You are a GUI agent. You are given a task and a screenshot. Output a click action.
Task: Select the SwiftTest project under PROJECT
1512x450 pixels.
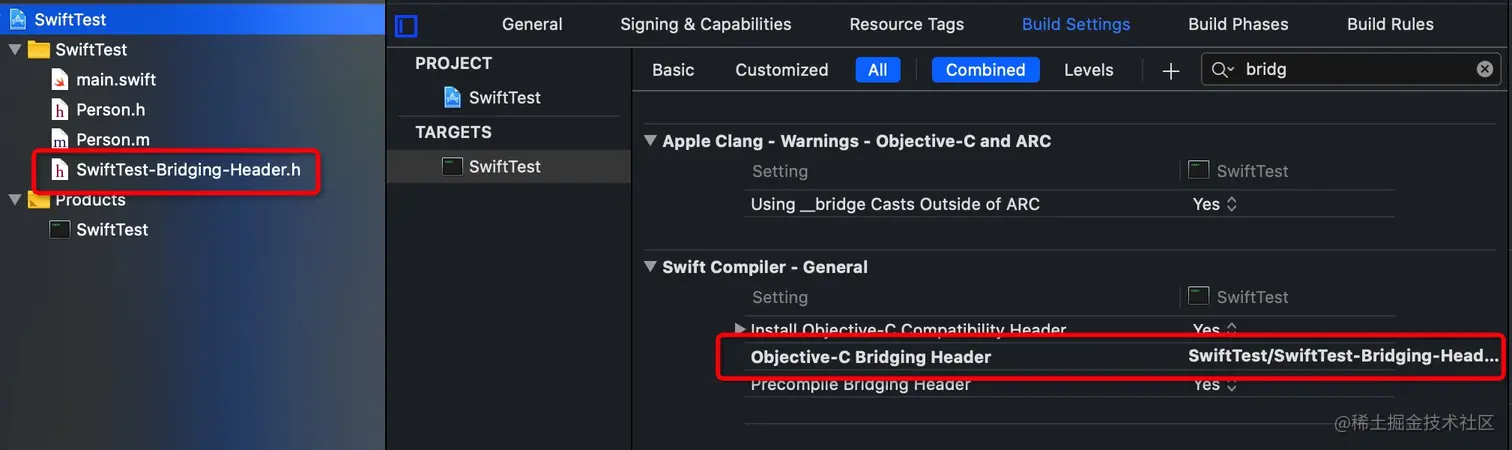click(x=504, y=98)
